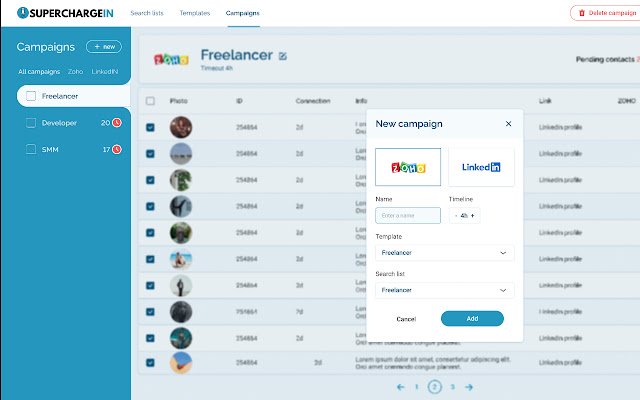
Task: Filter campaigns by LinkedIN
Action: [105, 71]
